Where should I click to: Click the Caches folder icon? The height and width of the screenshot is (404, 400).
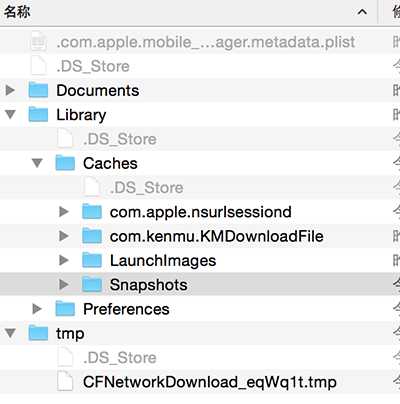coord(65,163)
